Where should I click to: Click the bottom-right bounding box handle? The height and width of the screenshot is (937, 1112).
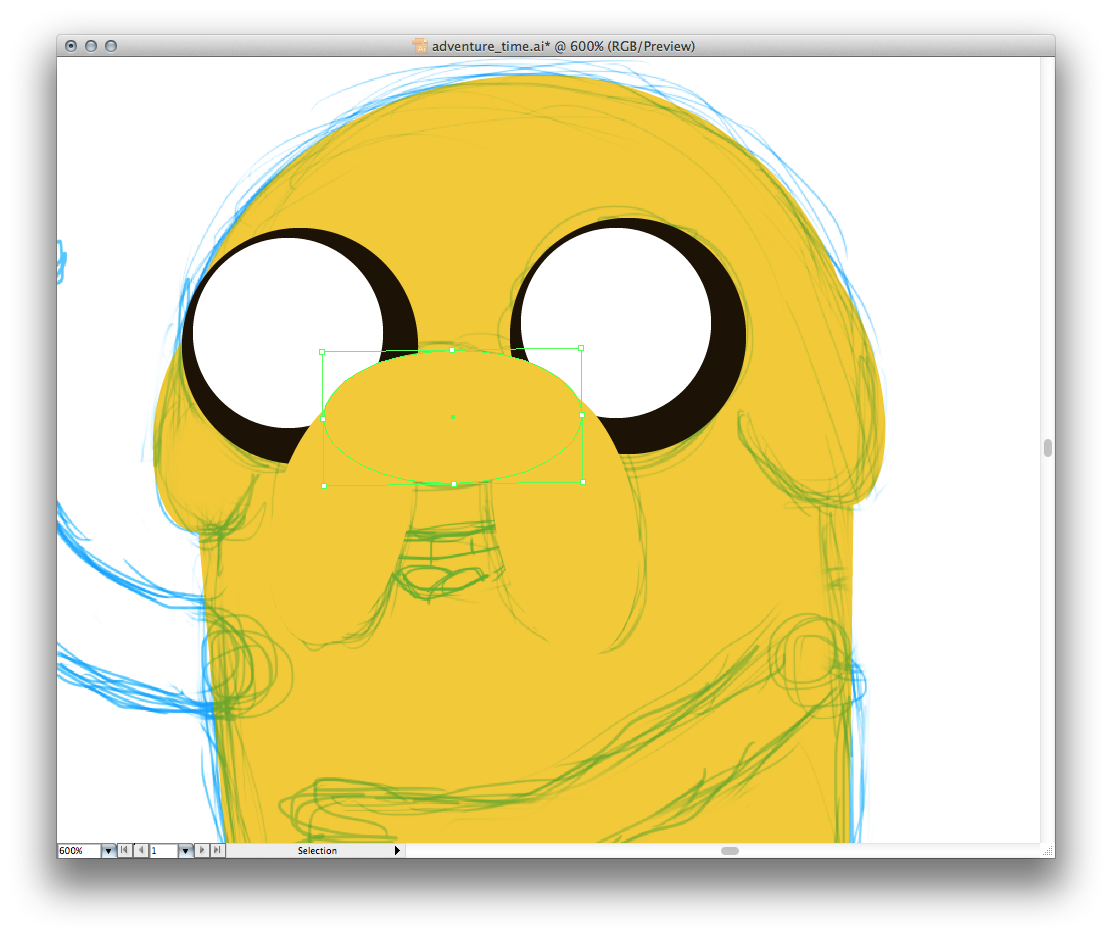(583, 482)
